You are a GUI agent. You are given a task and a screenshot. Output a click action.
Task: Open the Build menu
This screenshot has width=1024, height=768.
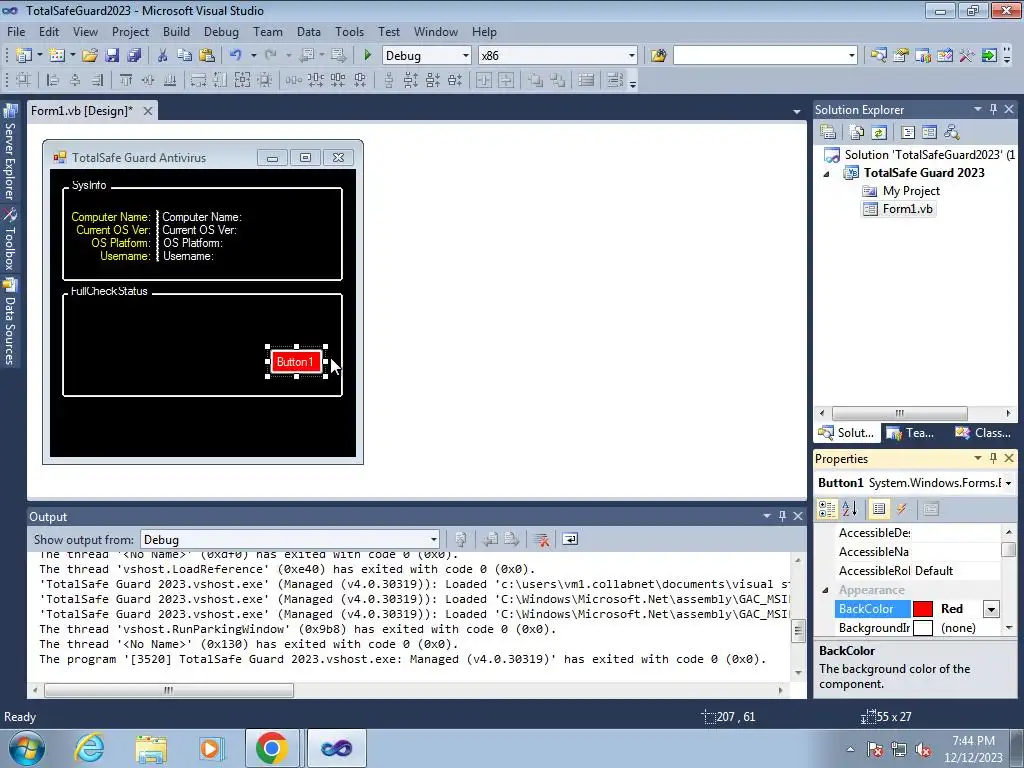point(176,31)
